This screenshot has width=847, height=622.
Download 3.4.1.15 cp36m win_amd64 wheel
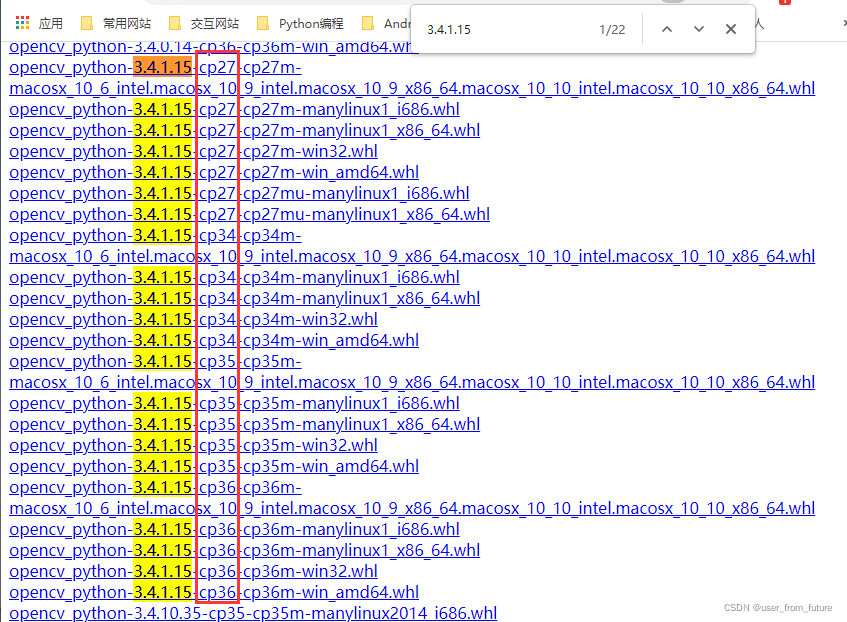click(x=214, y=592)
